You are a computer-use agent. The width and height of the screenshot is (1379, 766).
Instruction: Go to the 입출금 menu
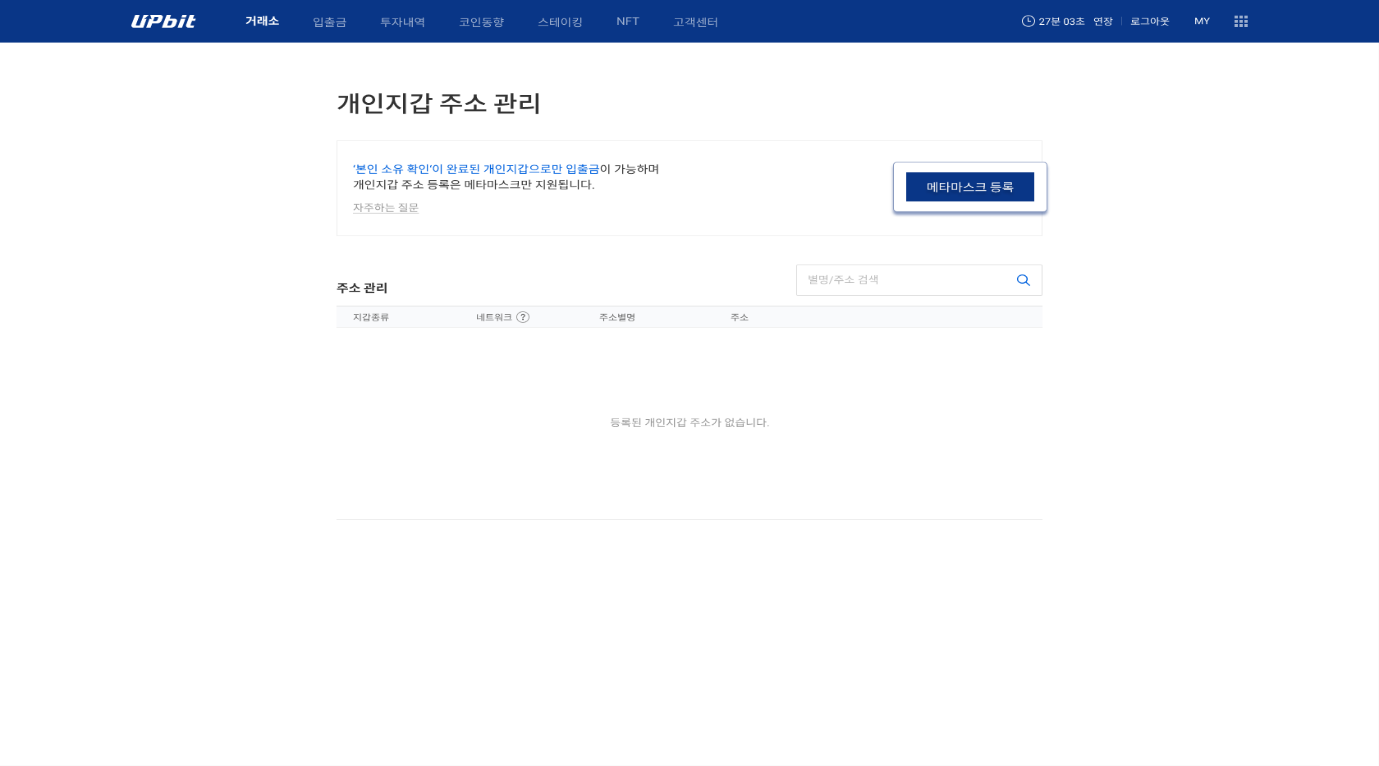329,22
